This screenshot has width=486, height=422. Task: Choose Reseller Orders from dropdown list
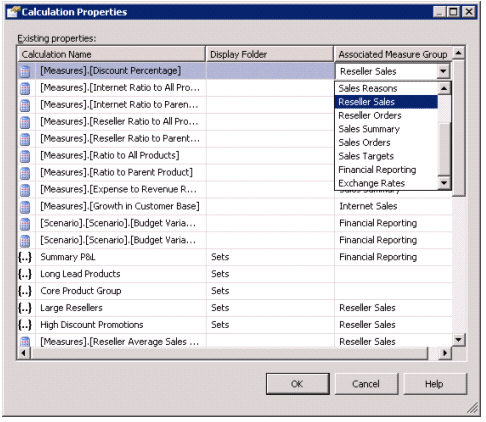[386, 116]
